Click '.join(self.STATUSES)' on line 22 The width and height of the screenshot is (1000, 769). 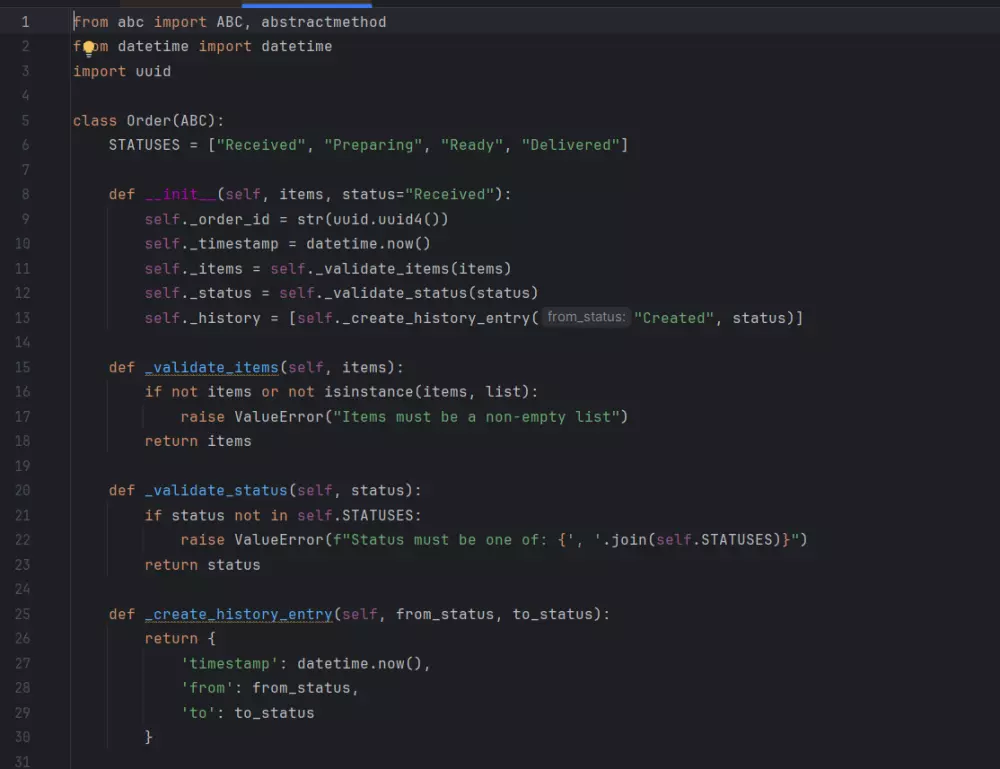pos(692,539)
